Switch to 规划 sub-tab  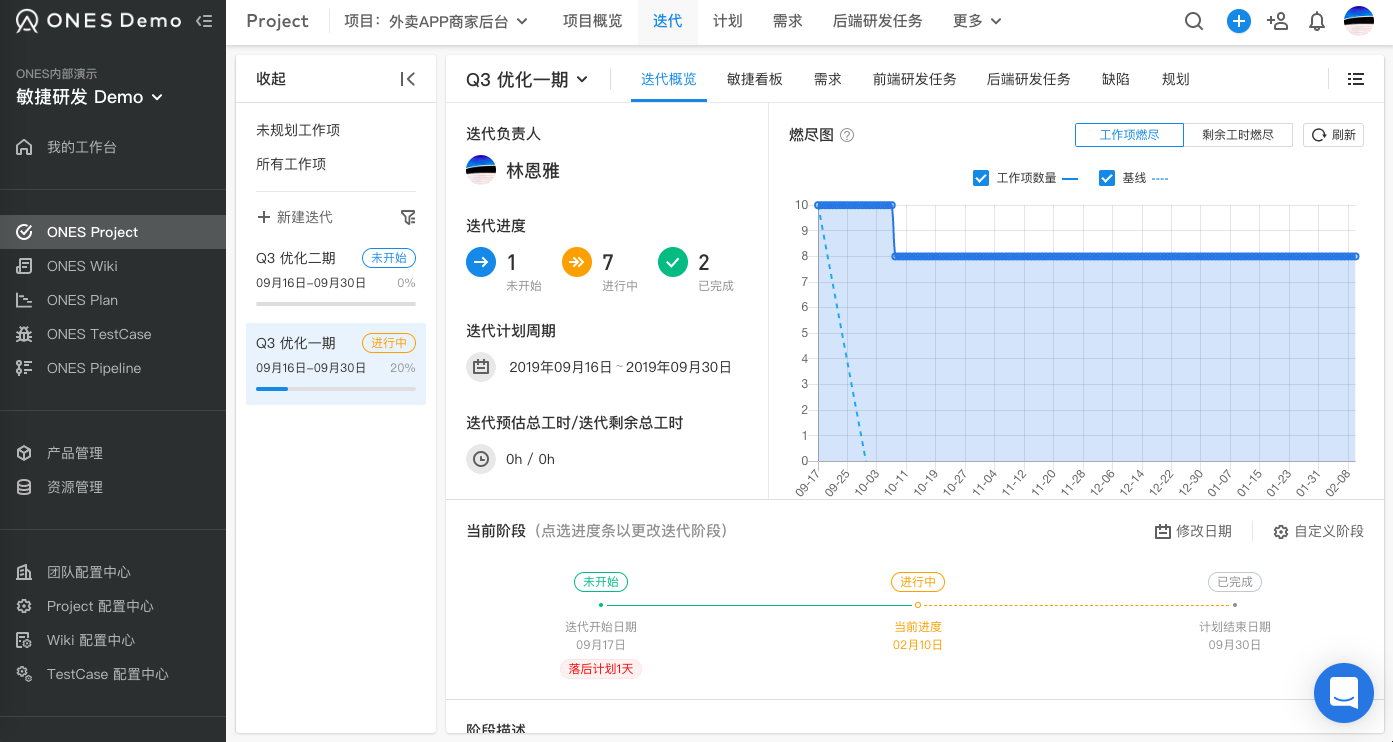click(1176, 79)
